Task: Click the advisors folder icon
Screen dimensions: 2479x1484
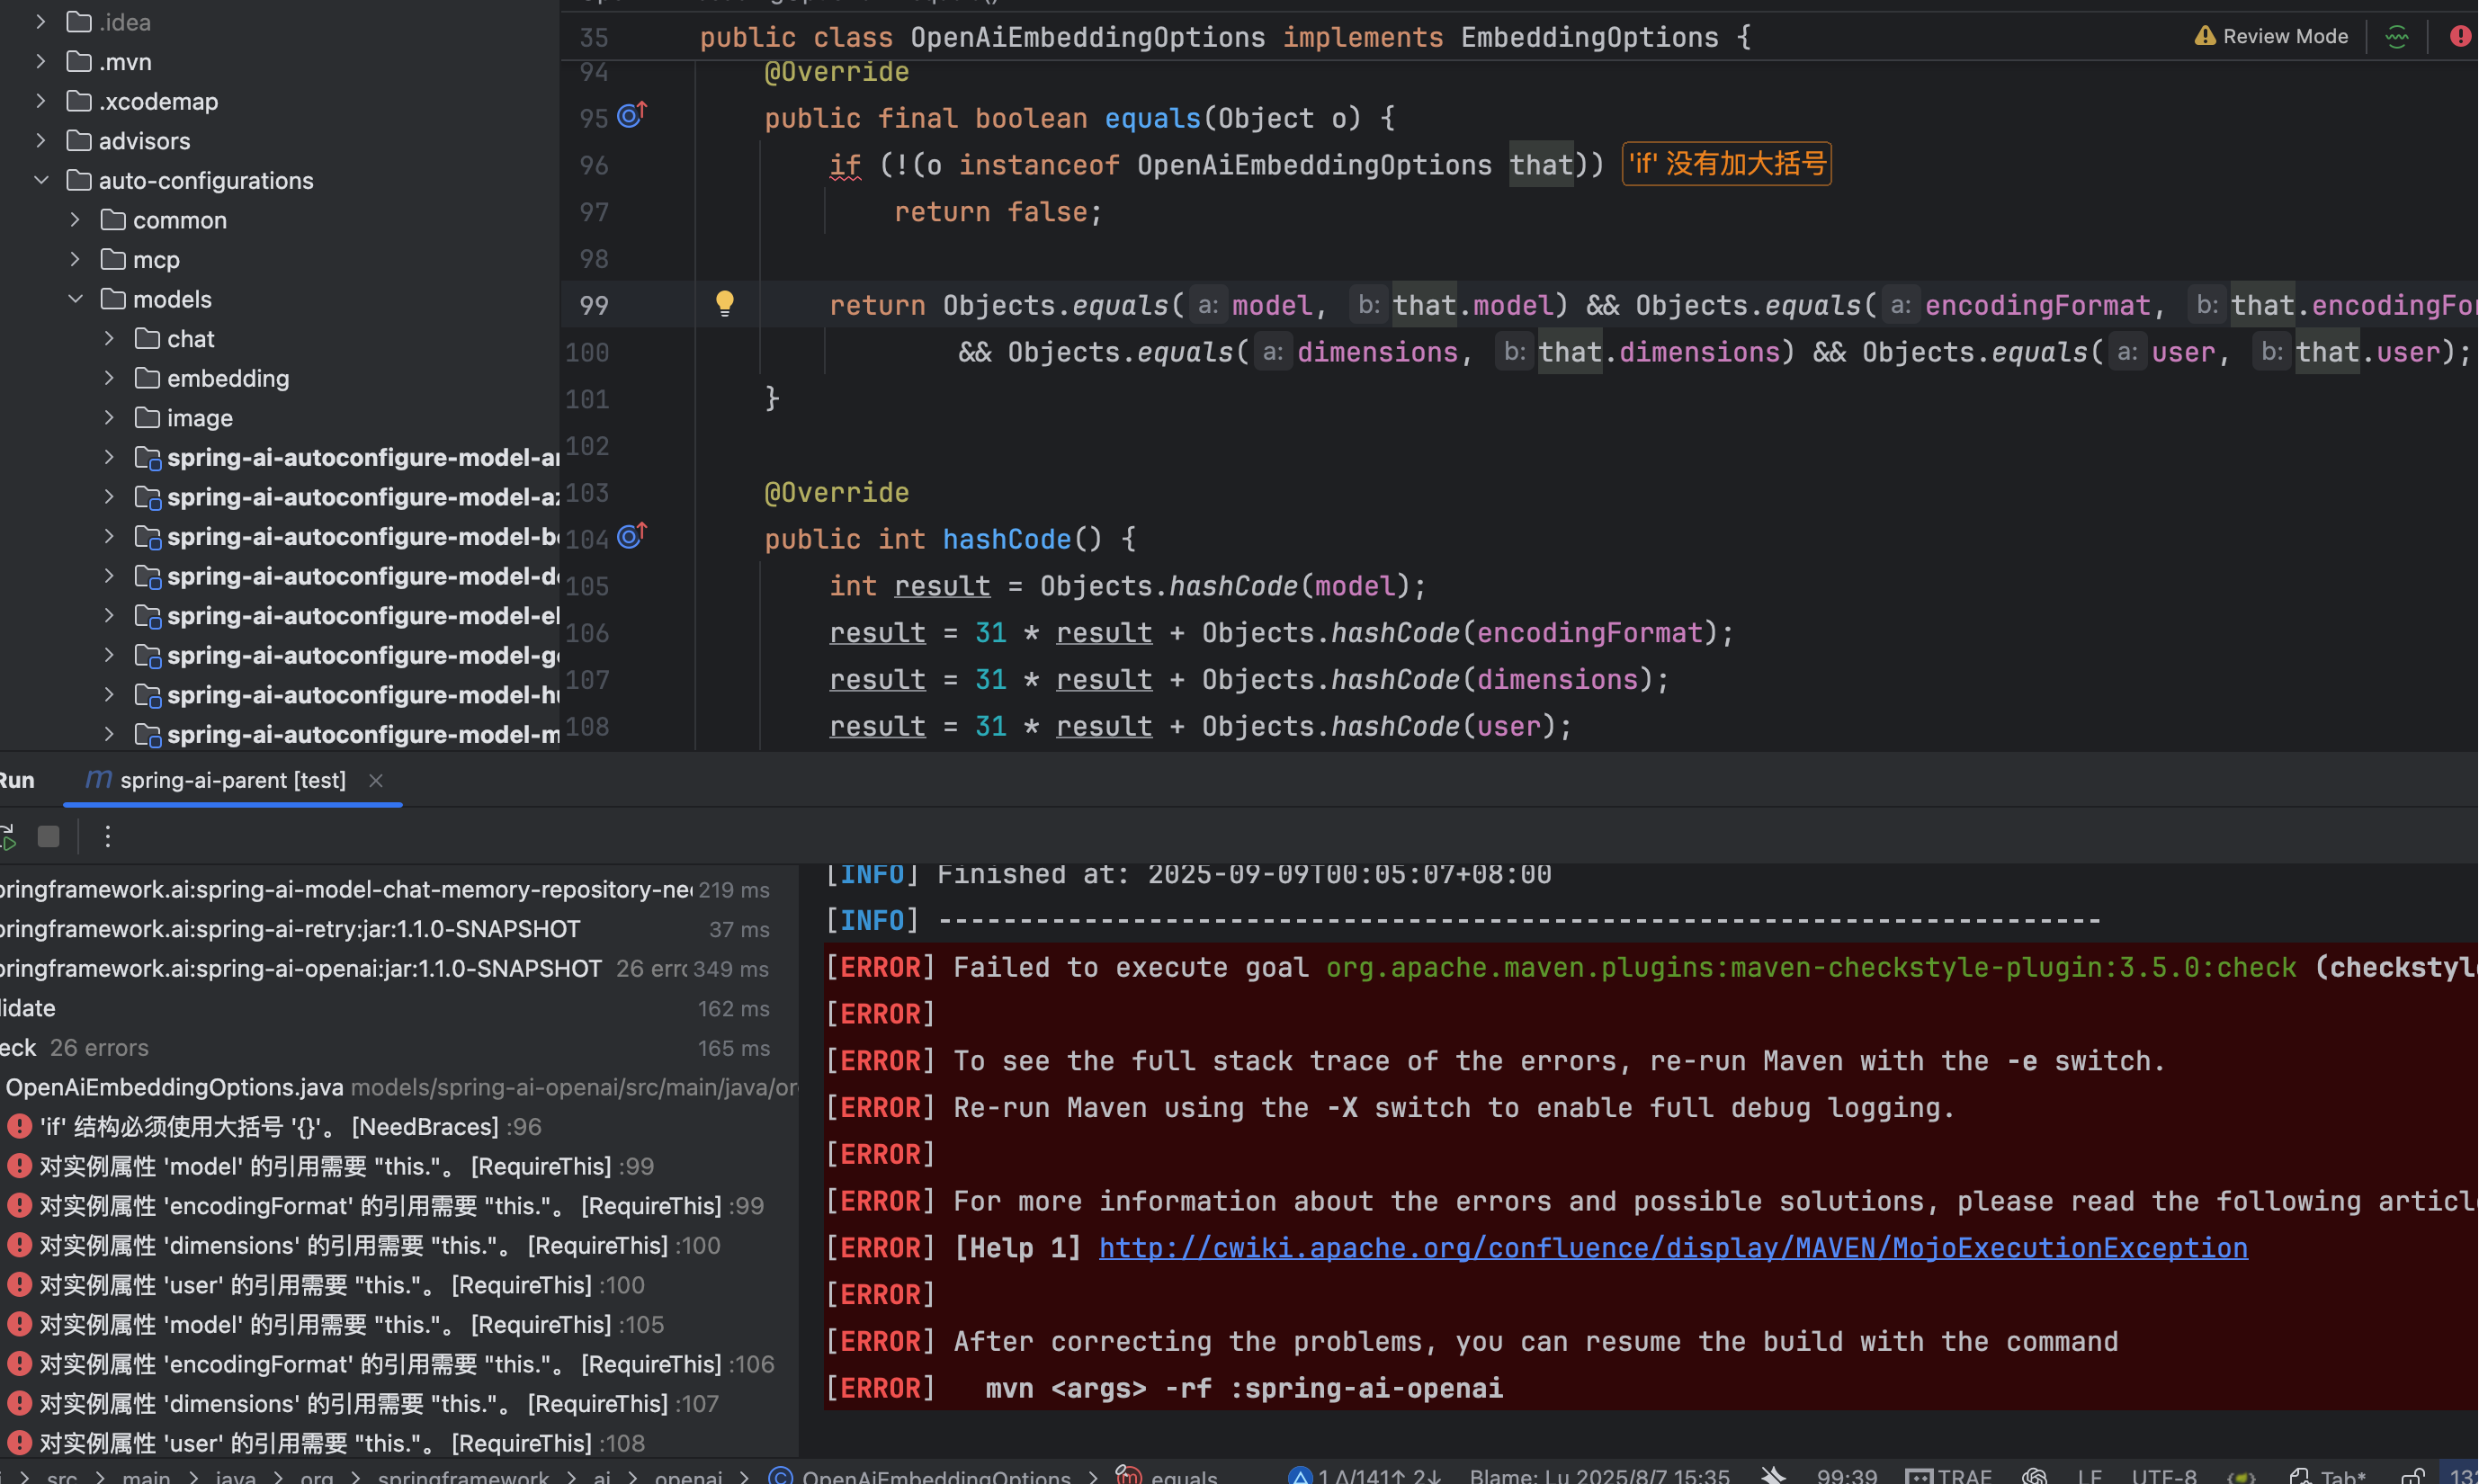Action: [79, 141]
